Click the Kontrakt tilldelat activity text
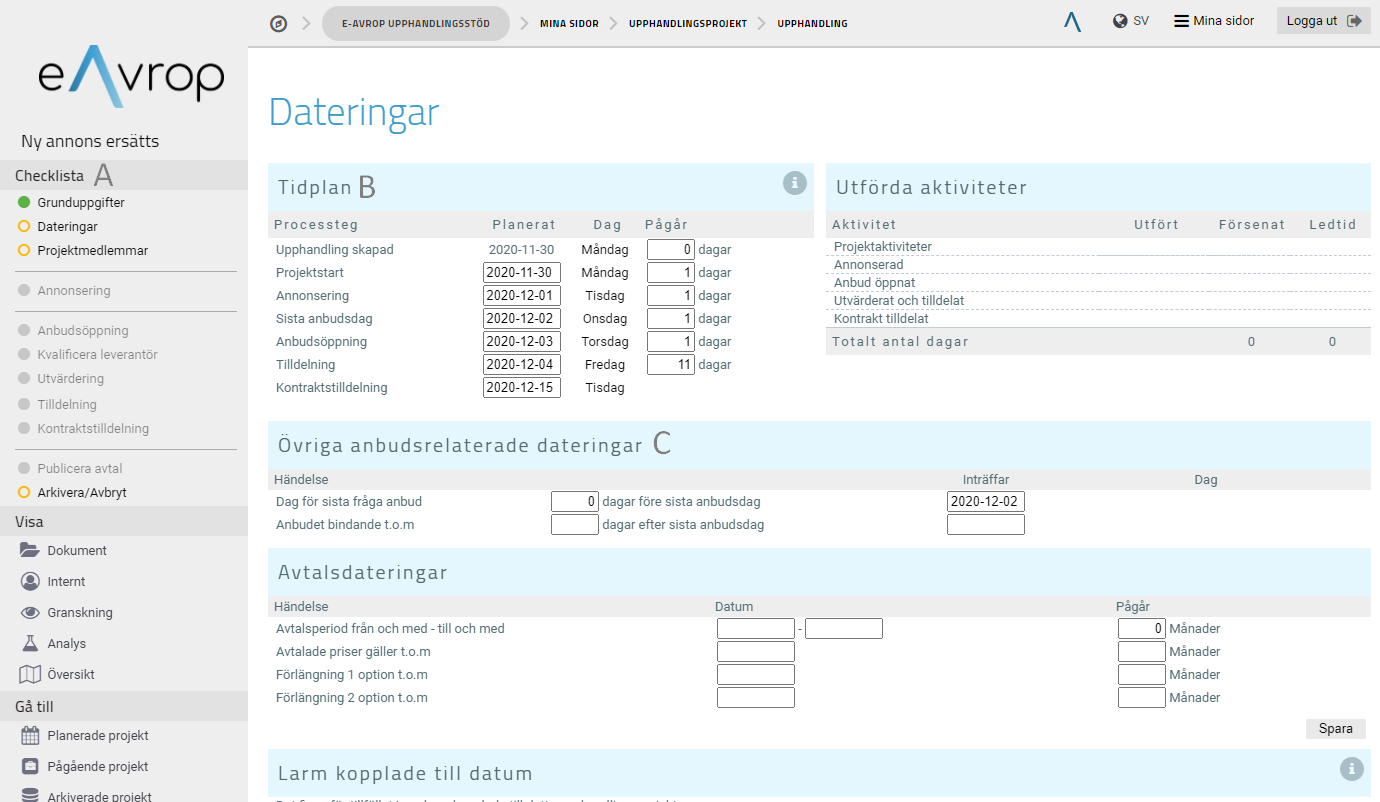 (x=882, y=319)
